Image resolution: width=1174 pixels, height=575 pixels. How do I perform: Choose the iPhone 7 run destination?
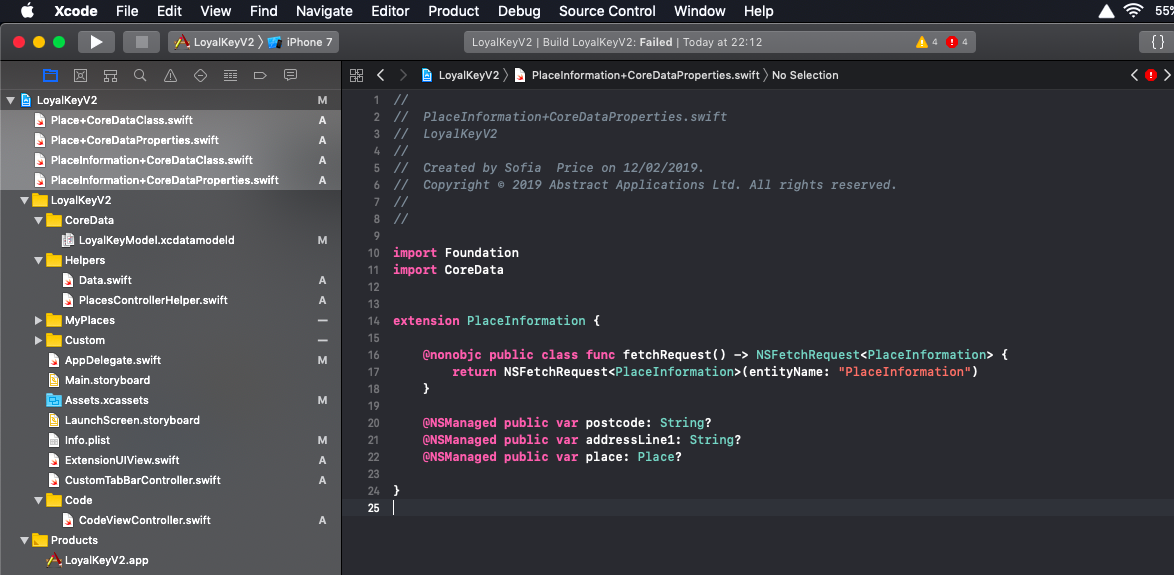pyautogui.click(x=301, y=42)
